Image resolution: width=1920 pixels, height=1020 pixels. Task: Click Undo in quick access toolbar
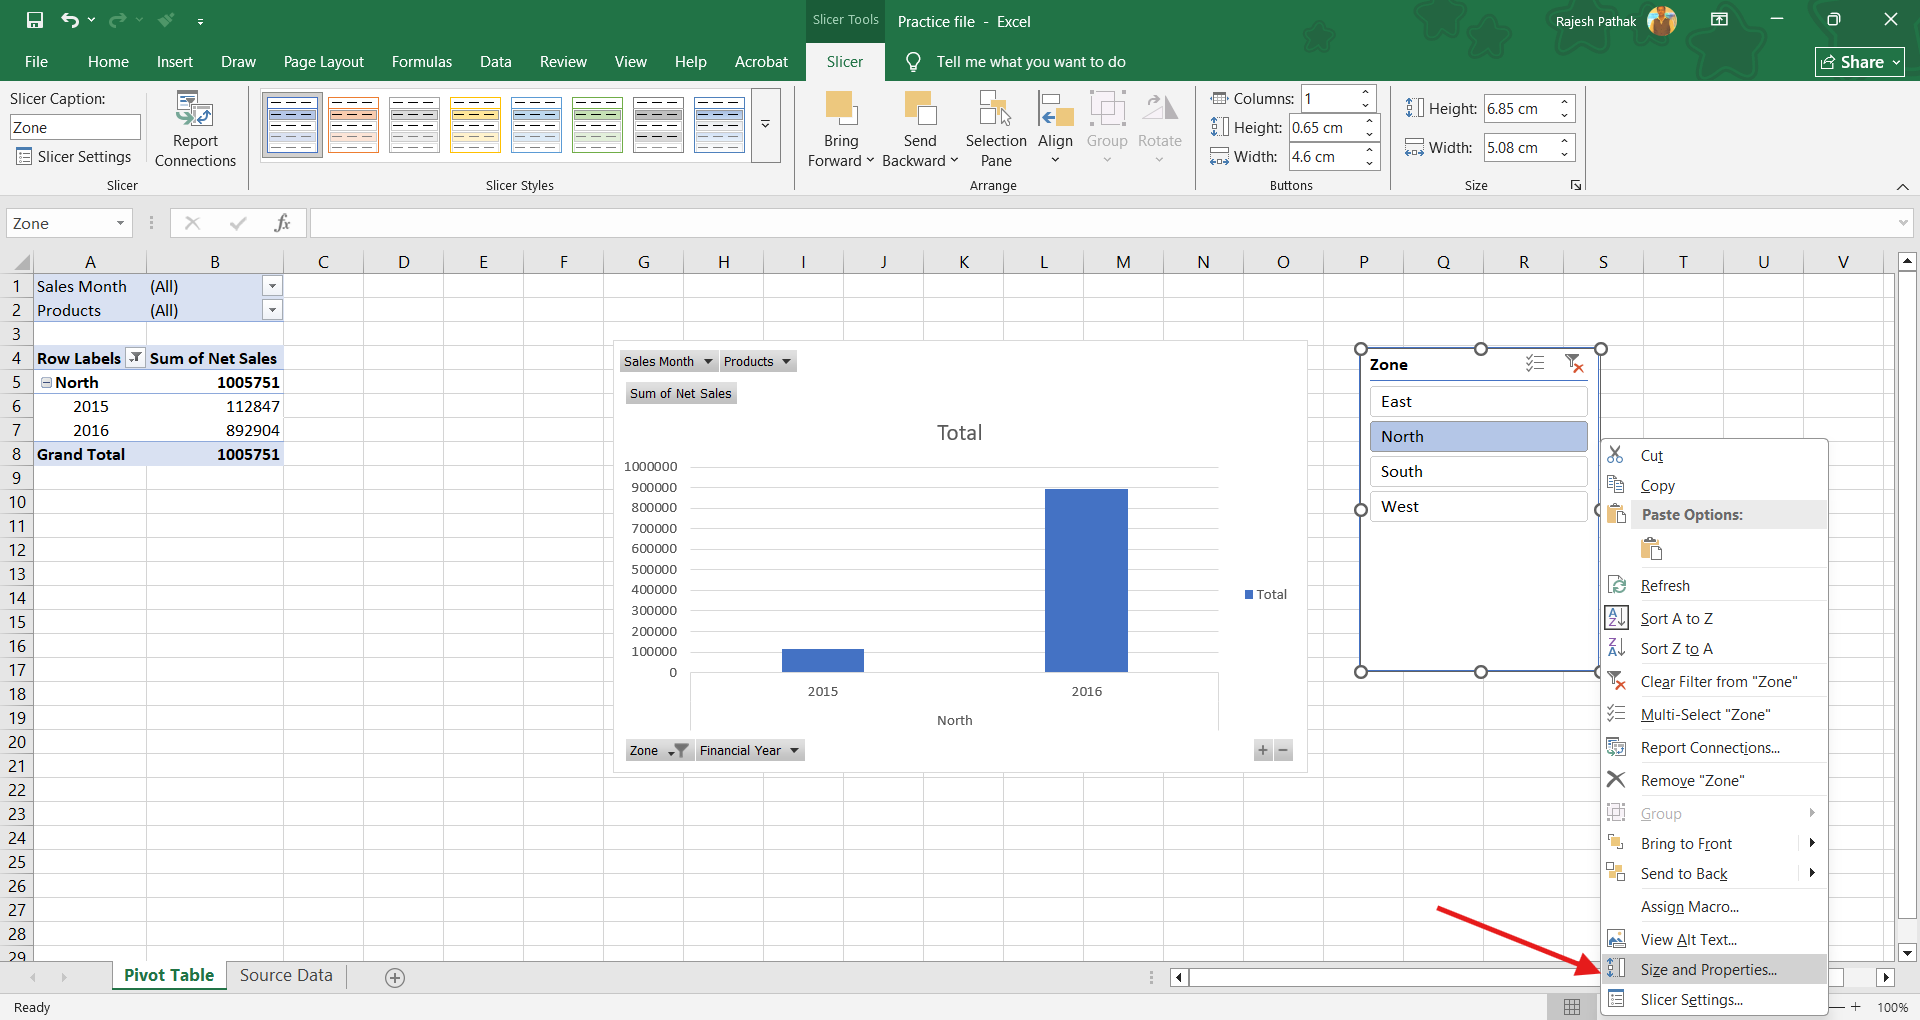pos(69,20)
